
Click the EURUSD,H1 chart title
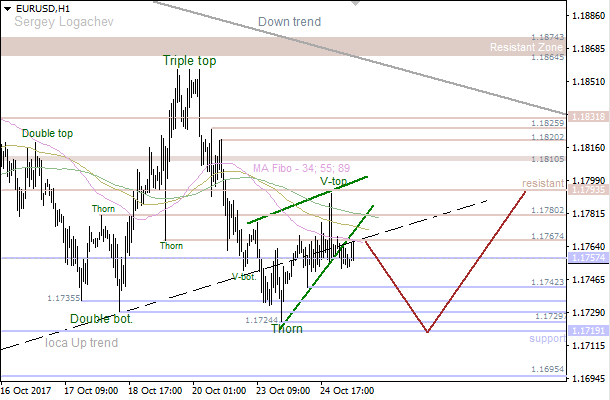[x=43, y=8]
